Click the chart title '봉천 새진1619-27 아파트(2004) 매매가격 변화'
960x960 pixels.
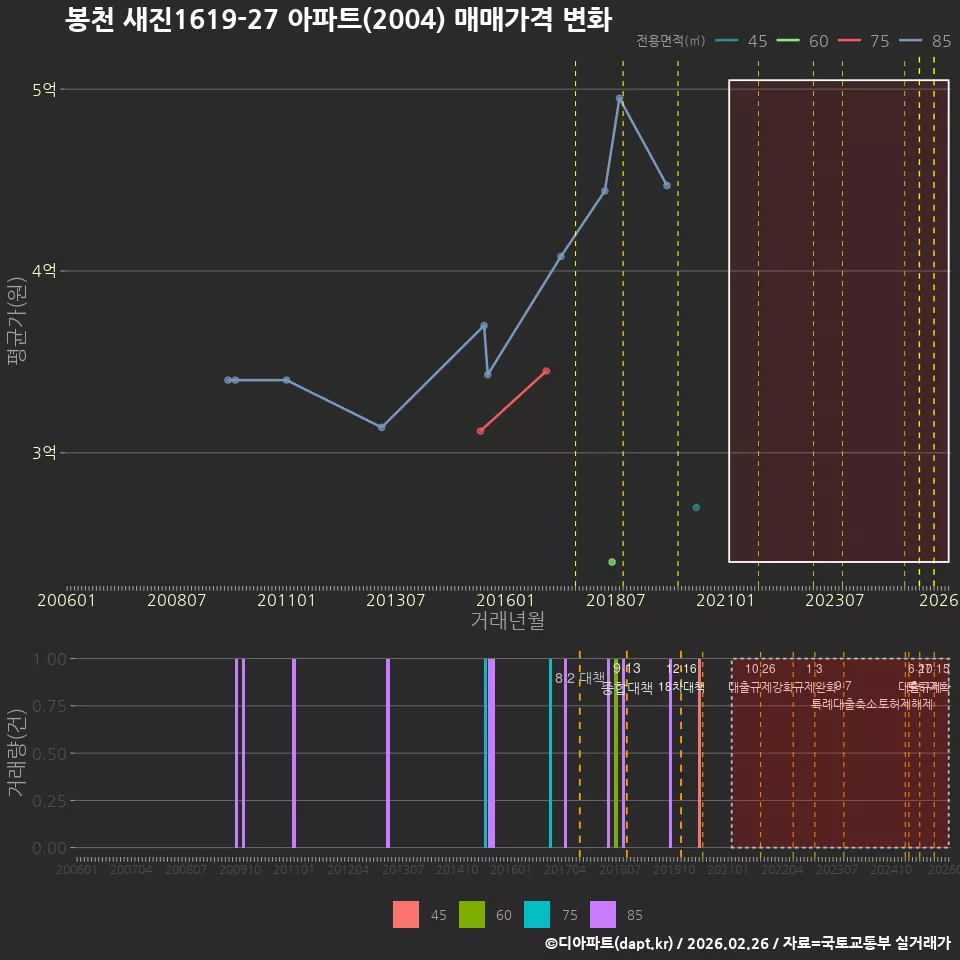338,20
